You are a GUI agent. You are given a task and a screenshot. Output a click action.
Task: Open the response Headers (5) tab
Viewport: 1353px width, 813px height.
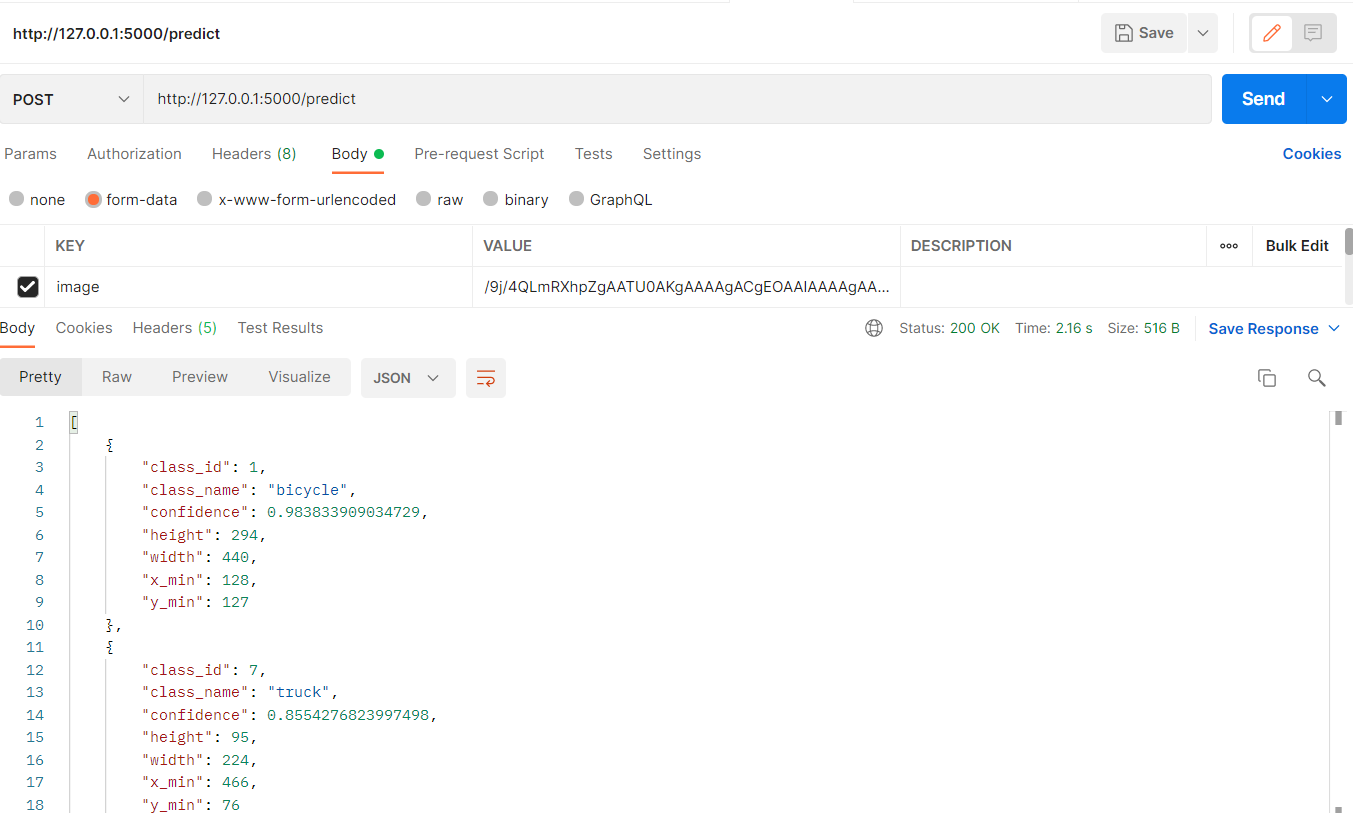pyautogui.click(x=175, y=328)
